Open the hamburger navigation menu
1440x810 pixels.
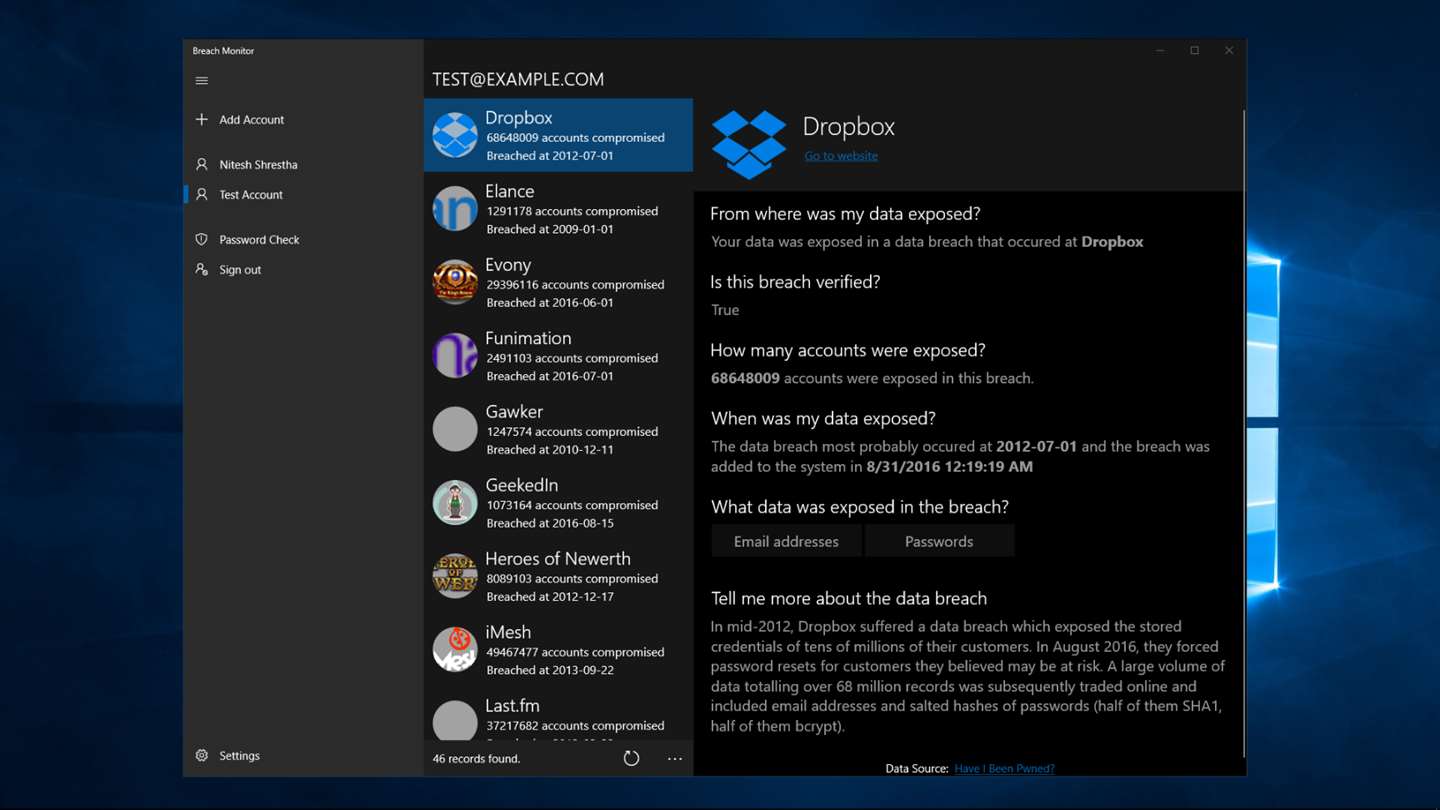202,81
